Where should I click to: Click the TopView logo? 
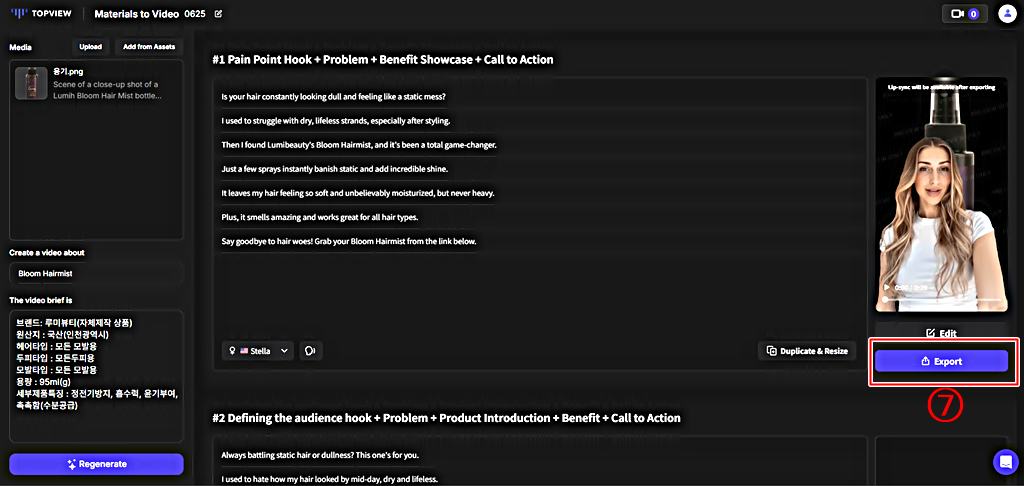[x=42, y=13]
